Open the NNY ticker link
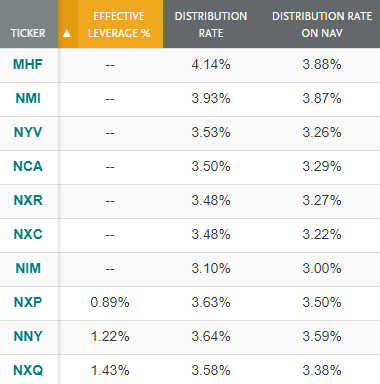Screen dimensions: 380x384 point(28,336)
